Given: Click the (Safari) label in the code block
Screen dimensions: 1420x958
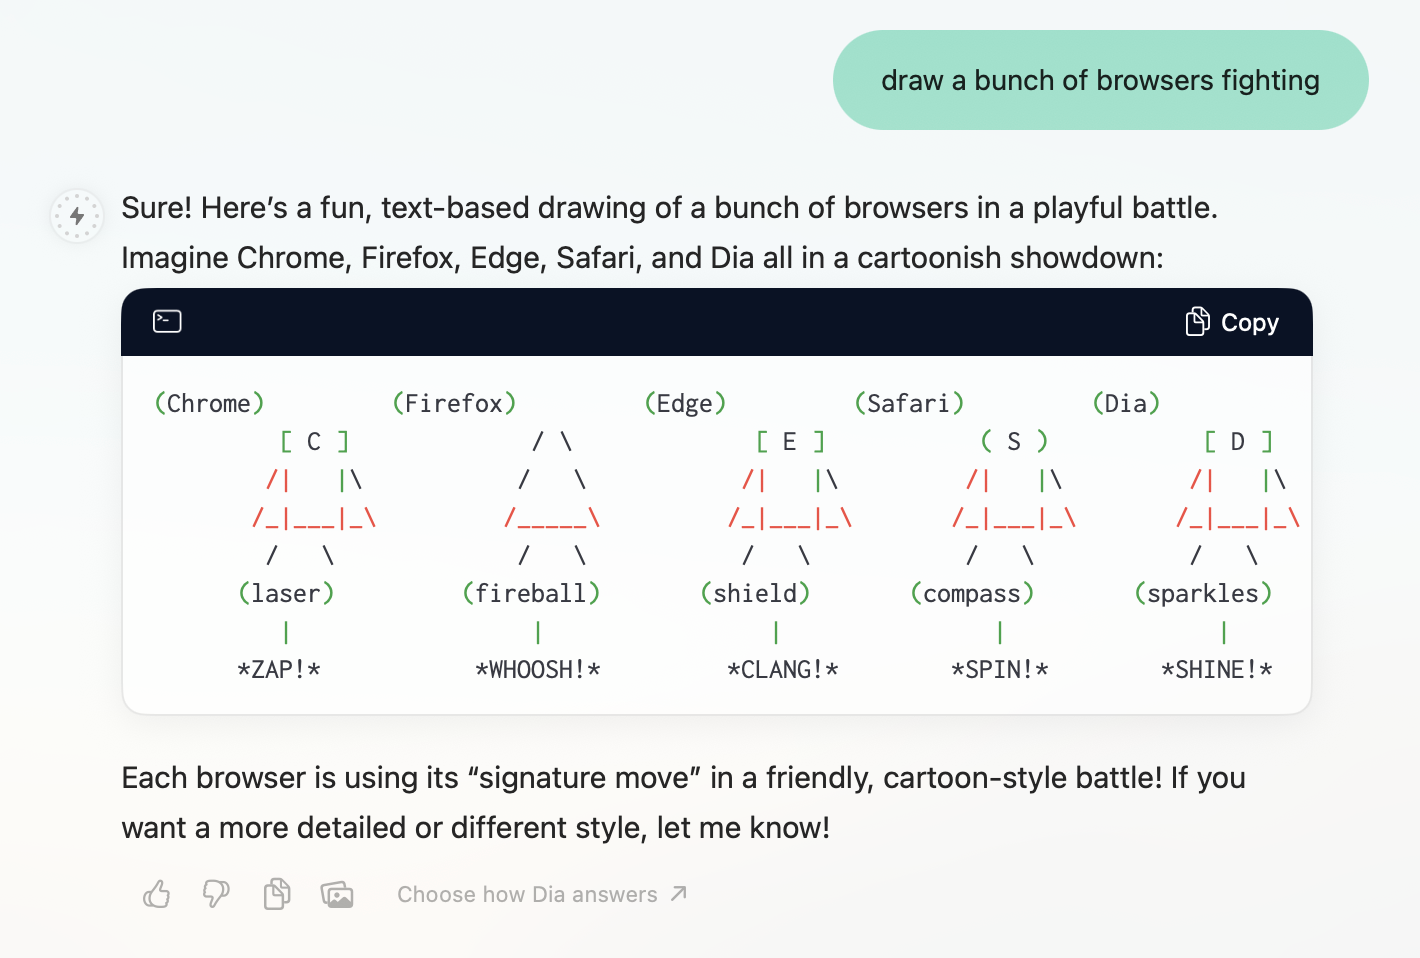Looking at the screenshot, I should click(909, 403).
